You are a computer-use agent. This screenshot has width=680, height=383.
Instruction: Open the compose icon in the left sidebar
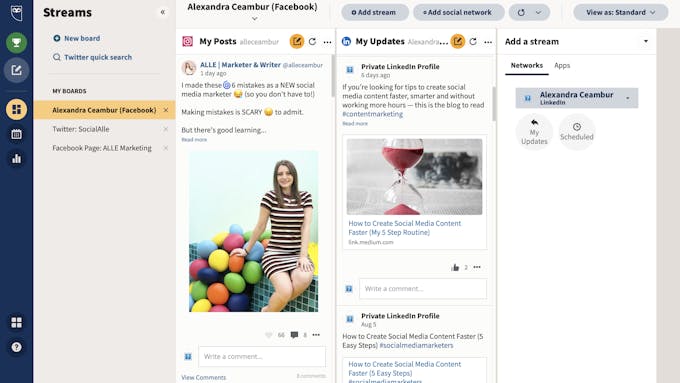point(16,70)
